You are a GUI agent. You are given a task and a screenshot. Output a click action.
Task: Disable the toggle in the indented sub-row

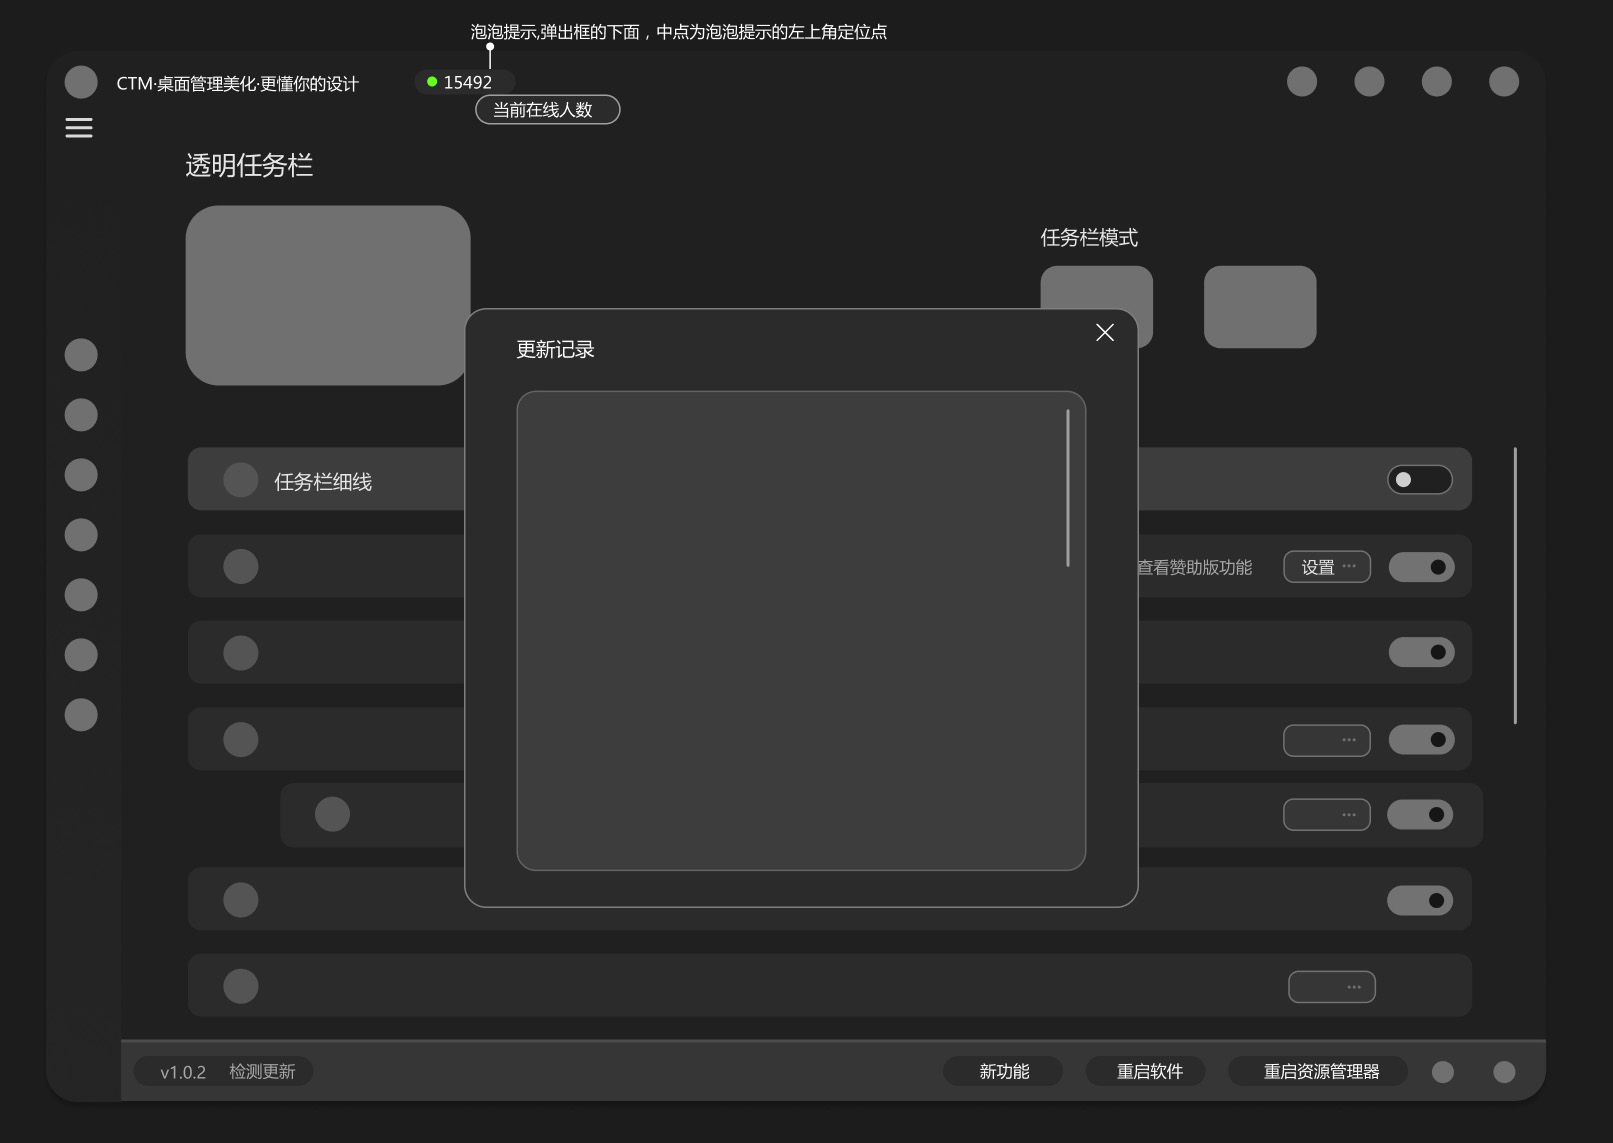1419,815
